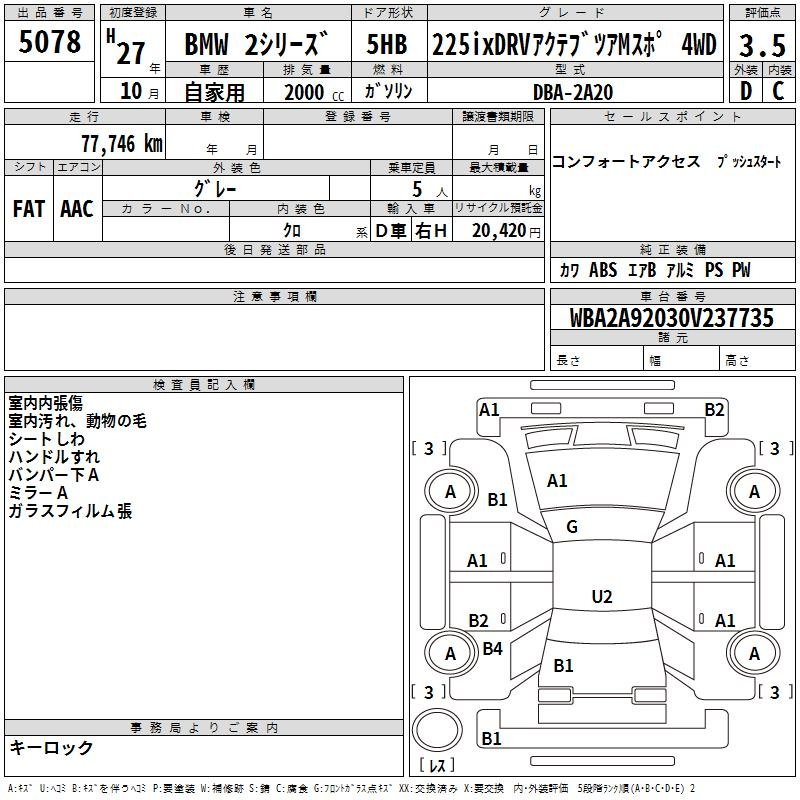This screenshot has height=800, width=800.
Task: Click lot number 5078
Action: click(49, 41)
